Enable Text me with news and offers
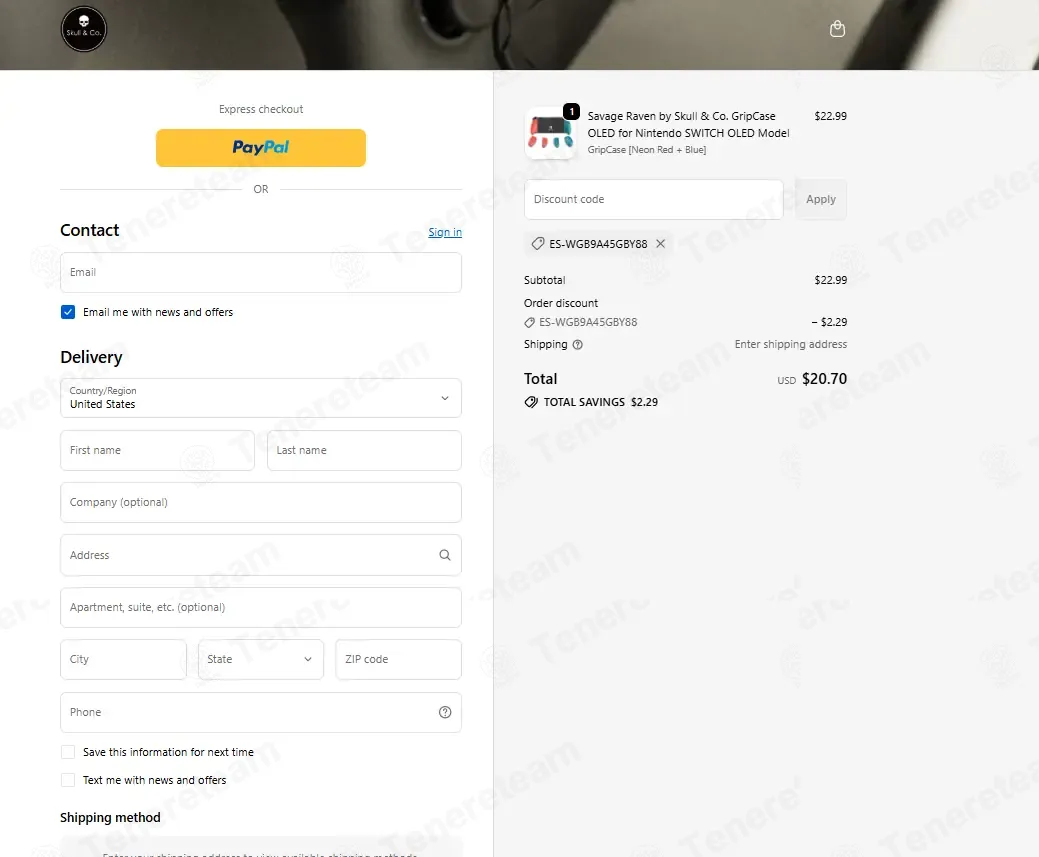This screenshot has width=1039, height=857. click(68, 780)
